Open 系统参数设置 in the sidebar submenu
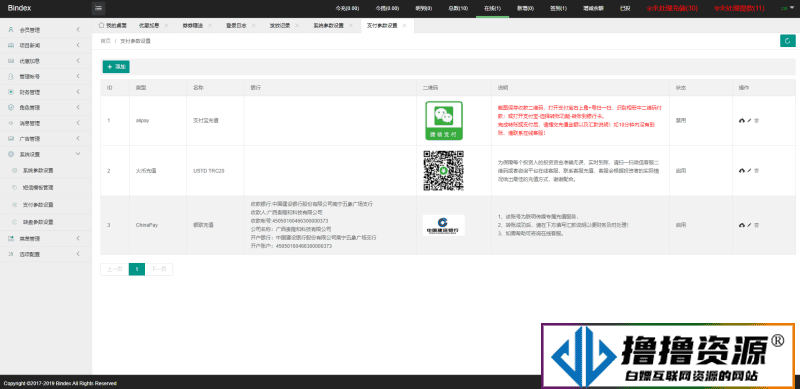The width and height of the screenshot is (800, 389). (x=38, y=171)
